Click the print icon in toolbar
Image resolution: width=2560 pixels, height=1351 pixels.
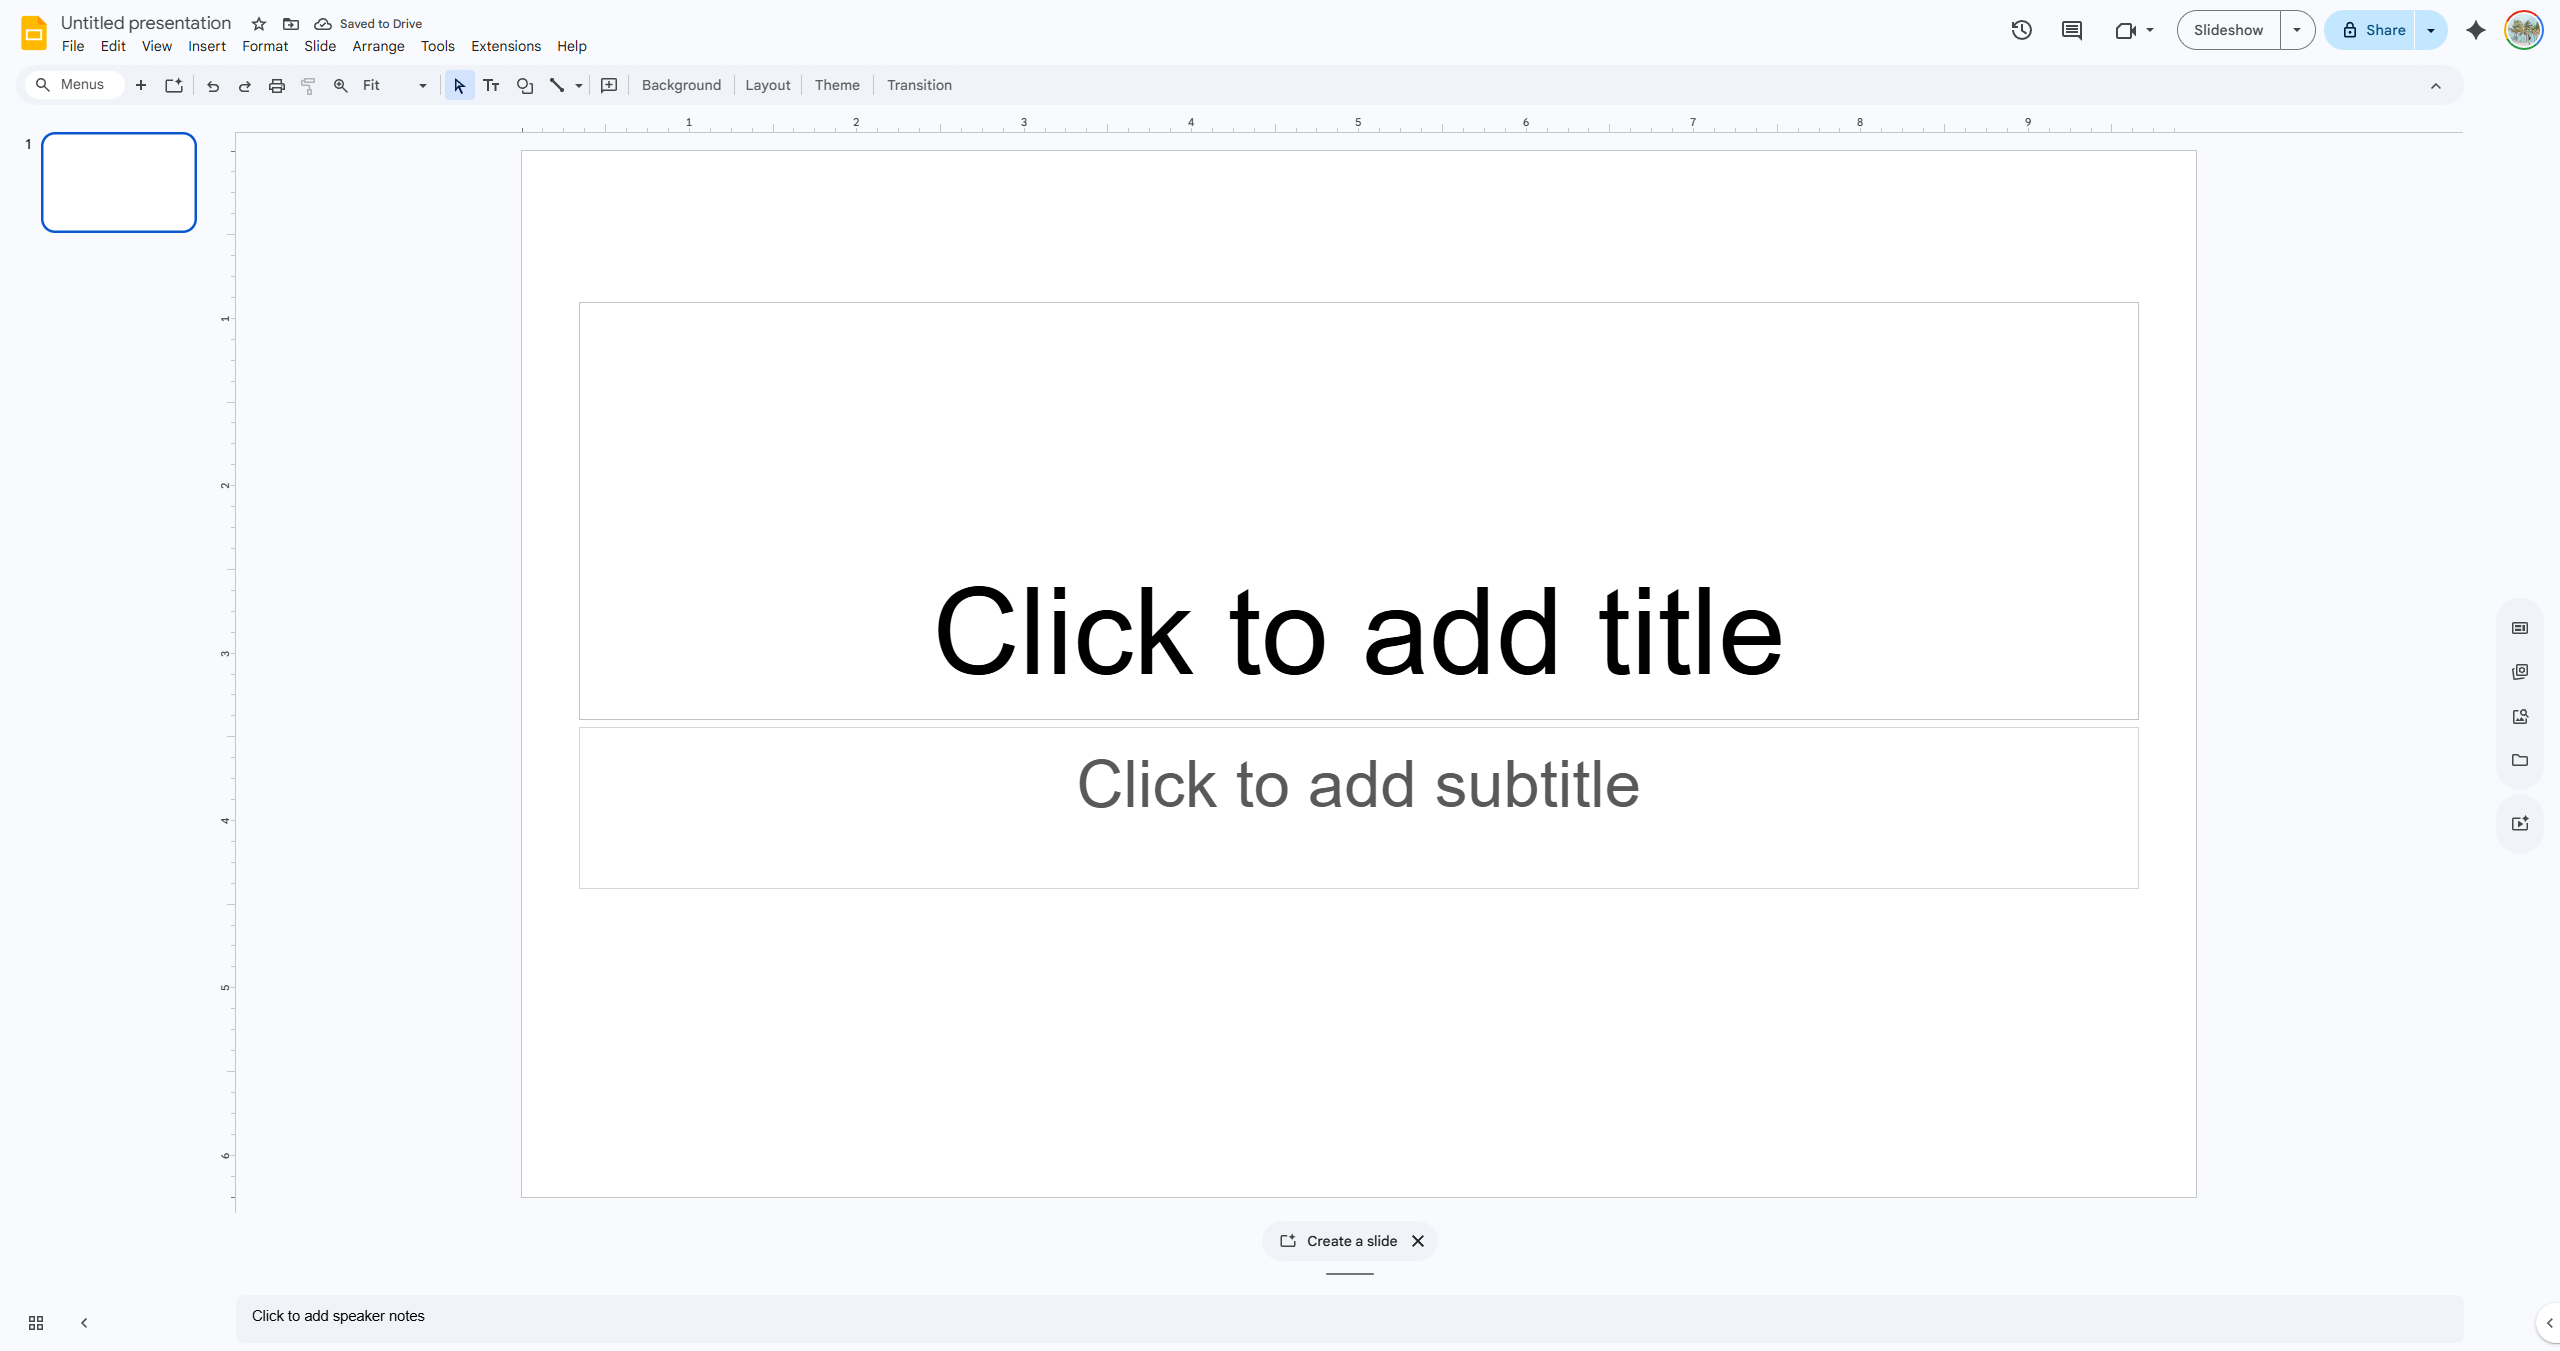tap(277, 86)
